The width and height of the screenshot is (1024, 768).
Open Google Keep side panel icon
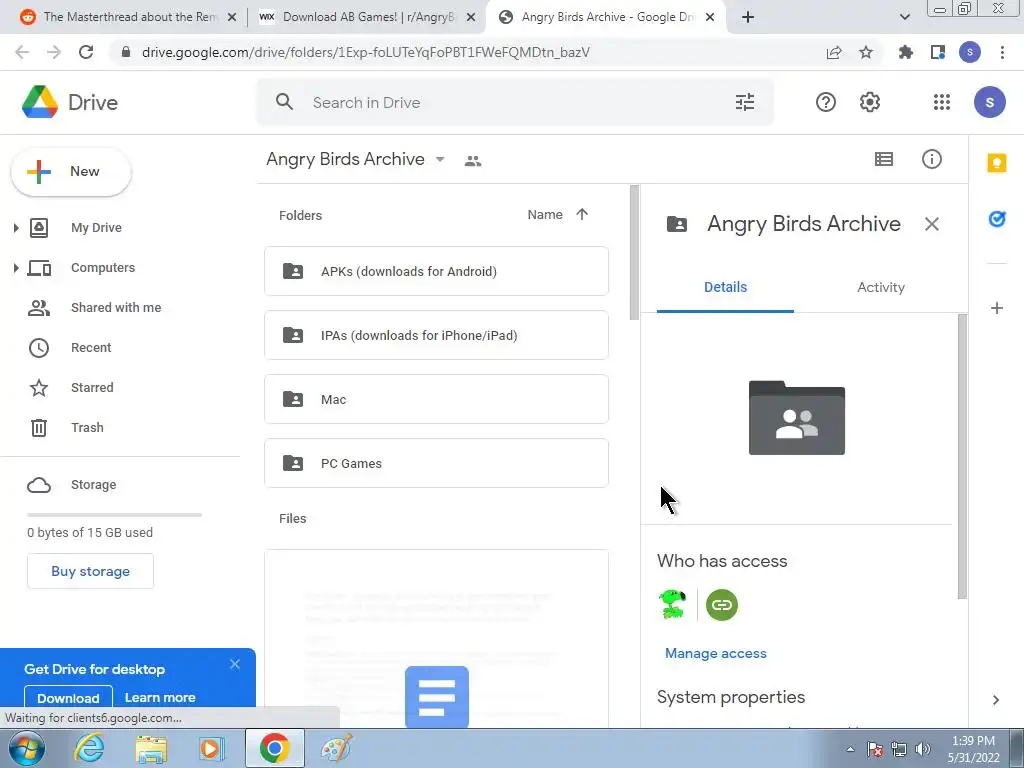997,163
